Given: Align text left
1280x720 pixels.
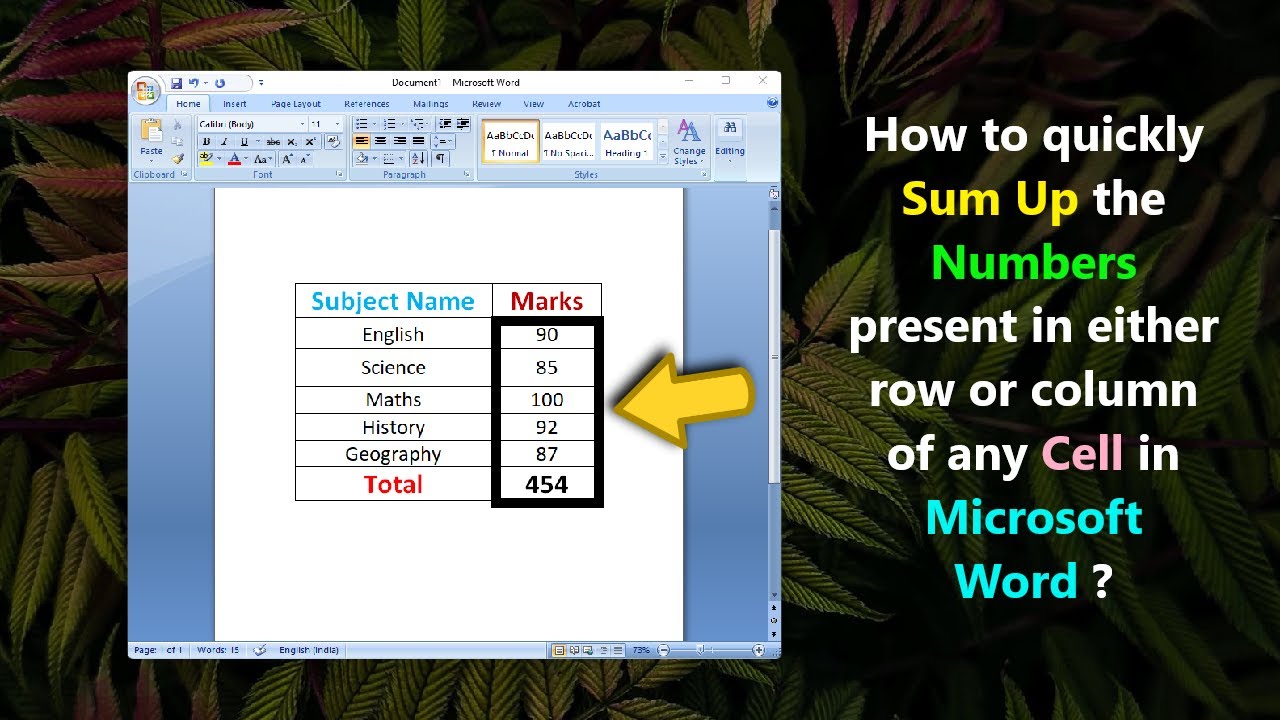Looking at the screenshot, I should click(362, 141).
